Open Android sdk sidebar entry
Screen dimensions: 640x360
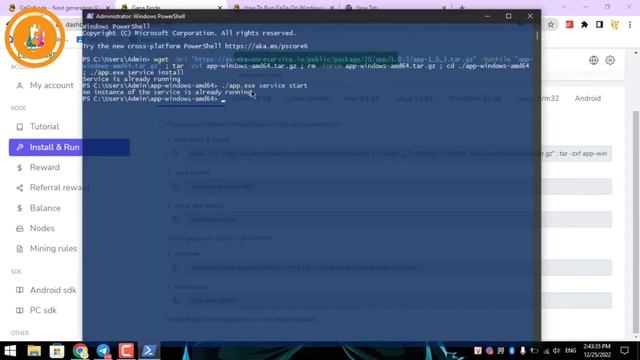[x=53, y=290]
